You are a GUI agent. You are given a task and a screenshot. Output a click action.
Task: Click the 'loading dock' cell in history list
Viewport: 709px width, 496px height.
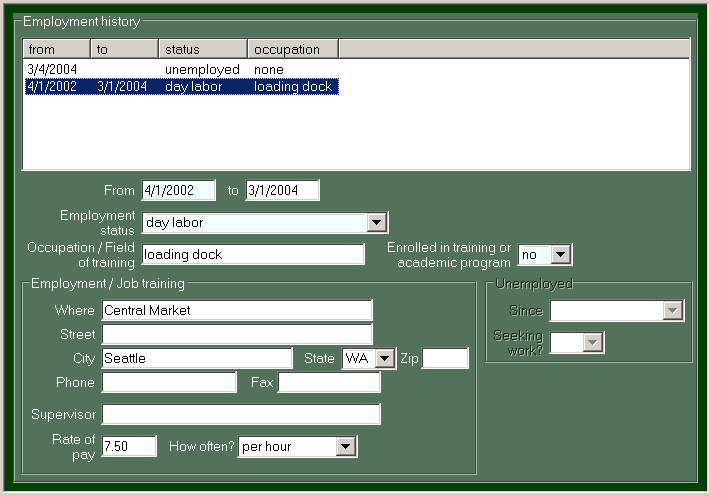(293, 87)
